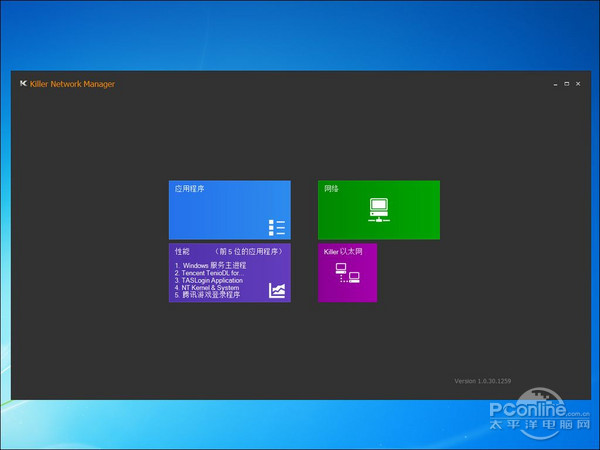The width and height of the screenshot is (600, 450).
Task: Click the linked-computers icon on the Killer 以太网 tile
Action: click(x=347, y=273)
